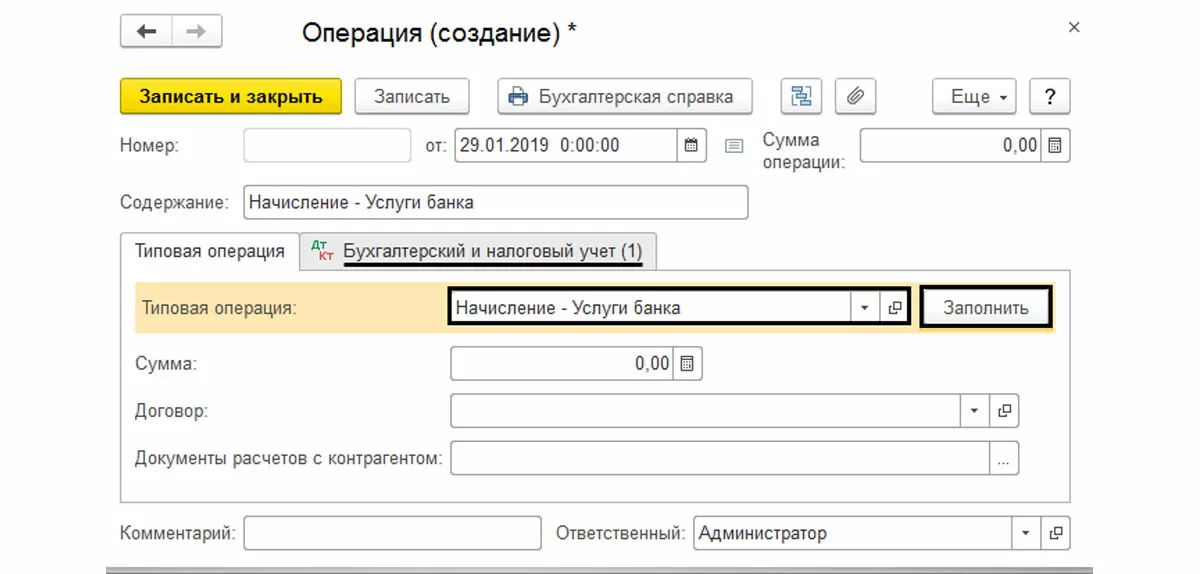Click the open-form icon beside Типовая операция
This screenshot has height=574, width=1200.
(x=895, y=308)
